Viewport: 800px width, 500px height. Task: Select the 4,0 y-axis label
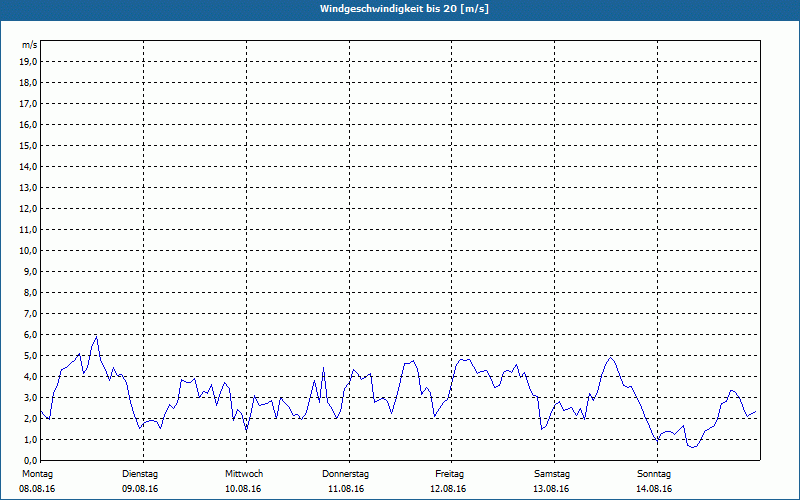coord(30,377)
